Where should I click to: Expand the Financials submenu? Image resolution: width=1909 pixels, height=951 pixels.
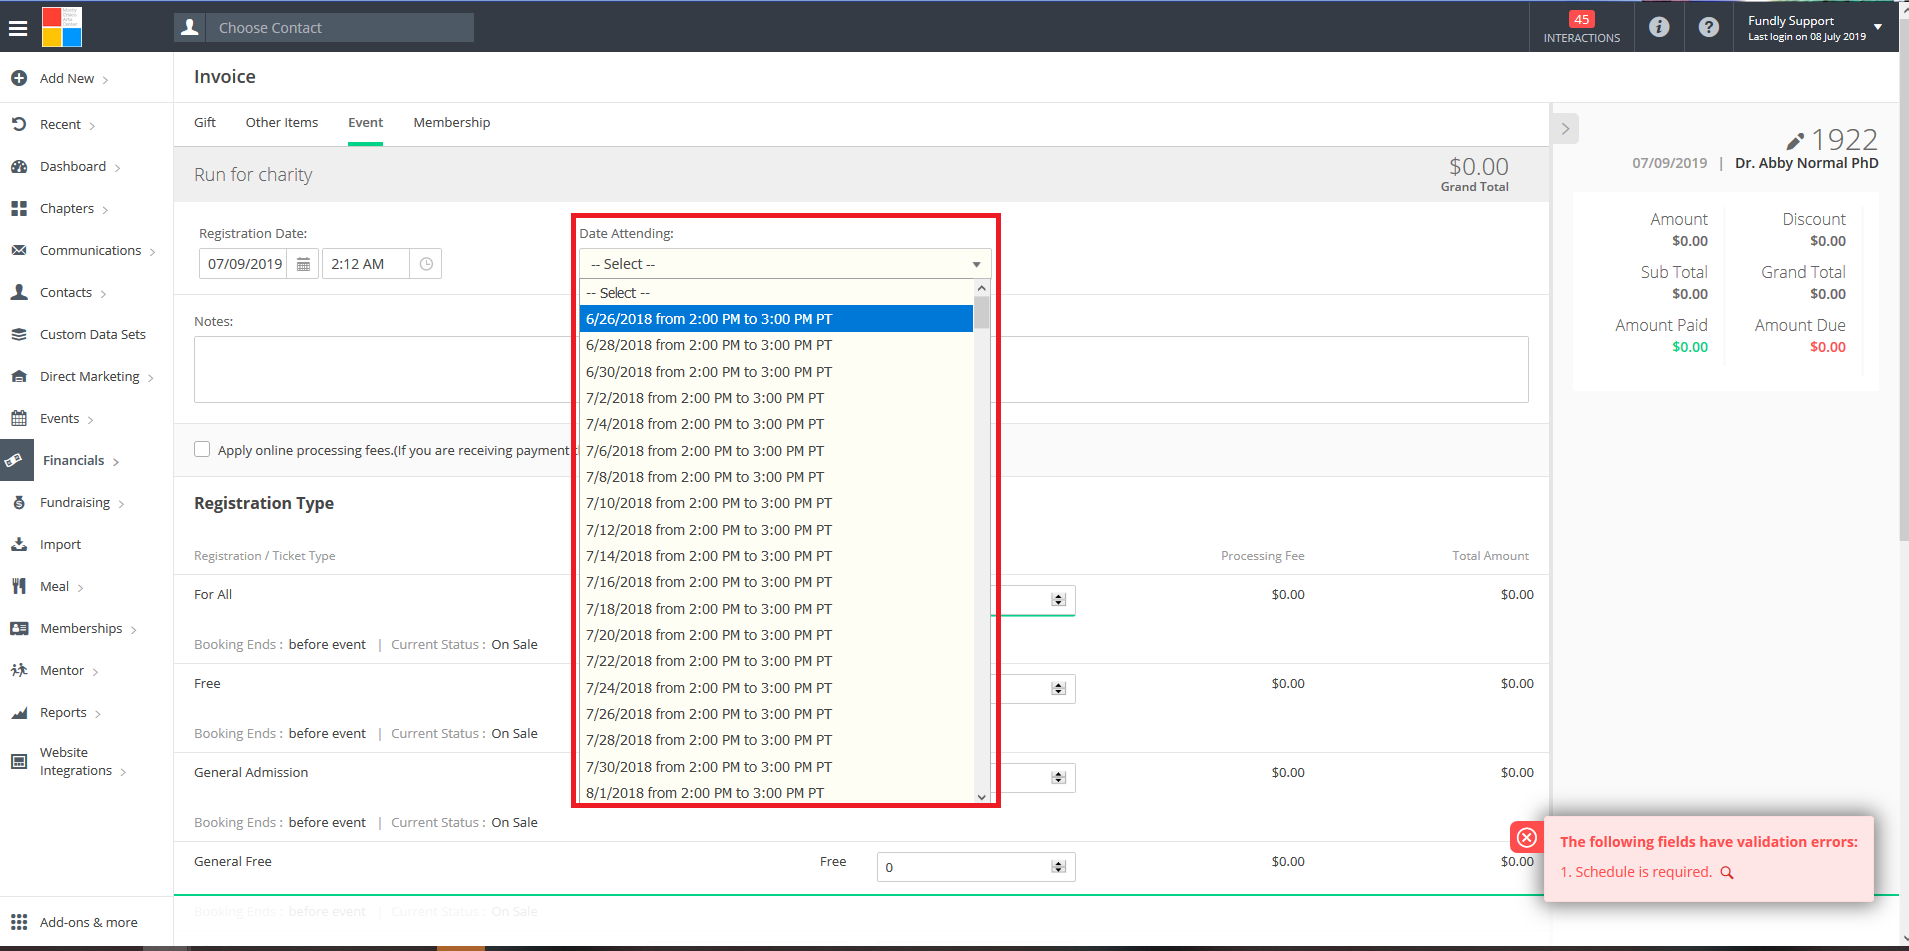pyautogui.click(x=116, y=461)
